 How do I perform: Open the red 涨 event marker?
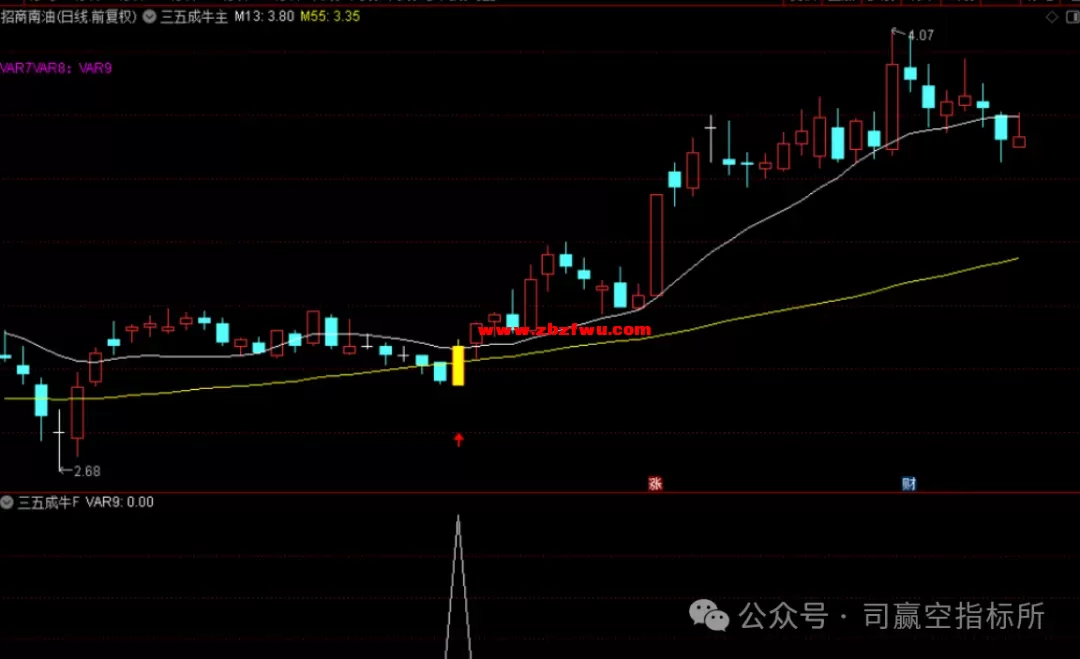click(655, 483)
